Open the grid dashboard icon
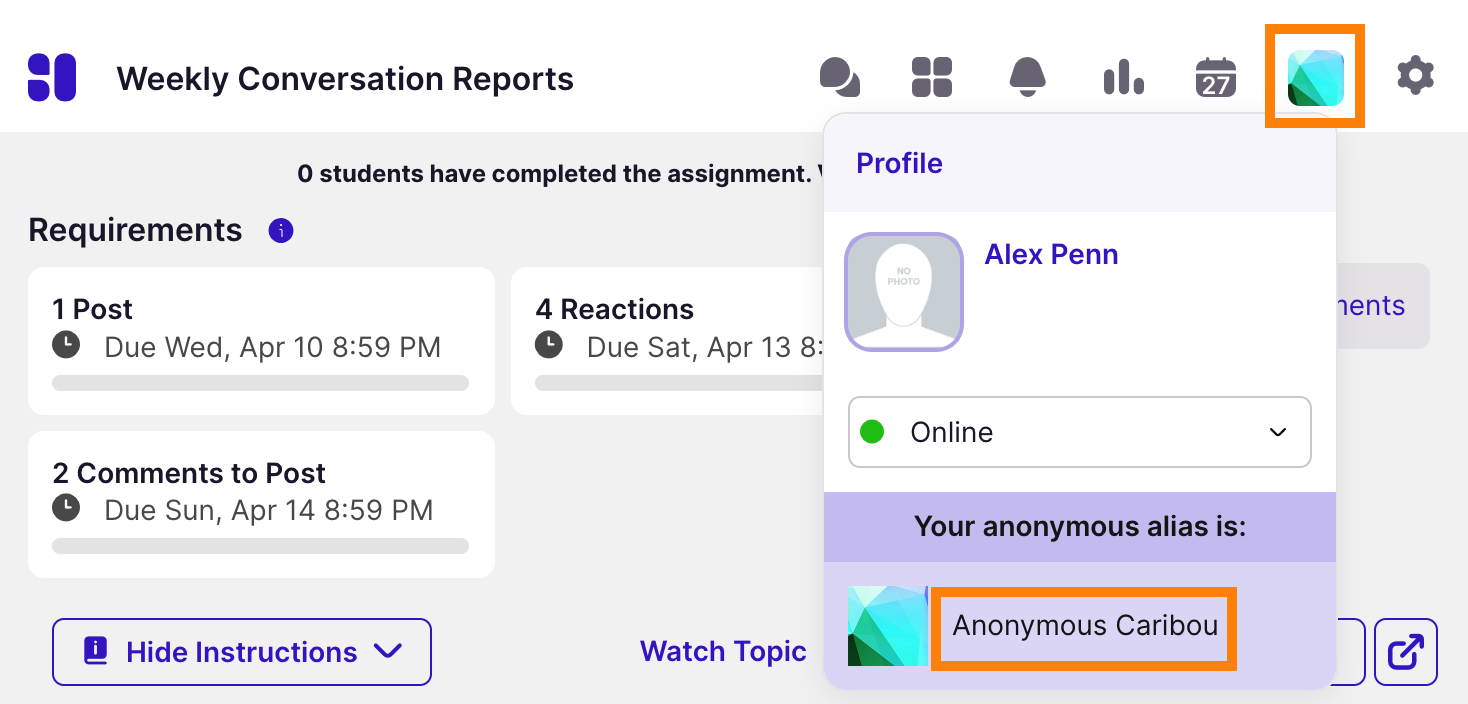Screen dimensions: 1468x704 (932, 77)
